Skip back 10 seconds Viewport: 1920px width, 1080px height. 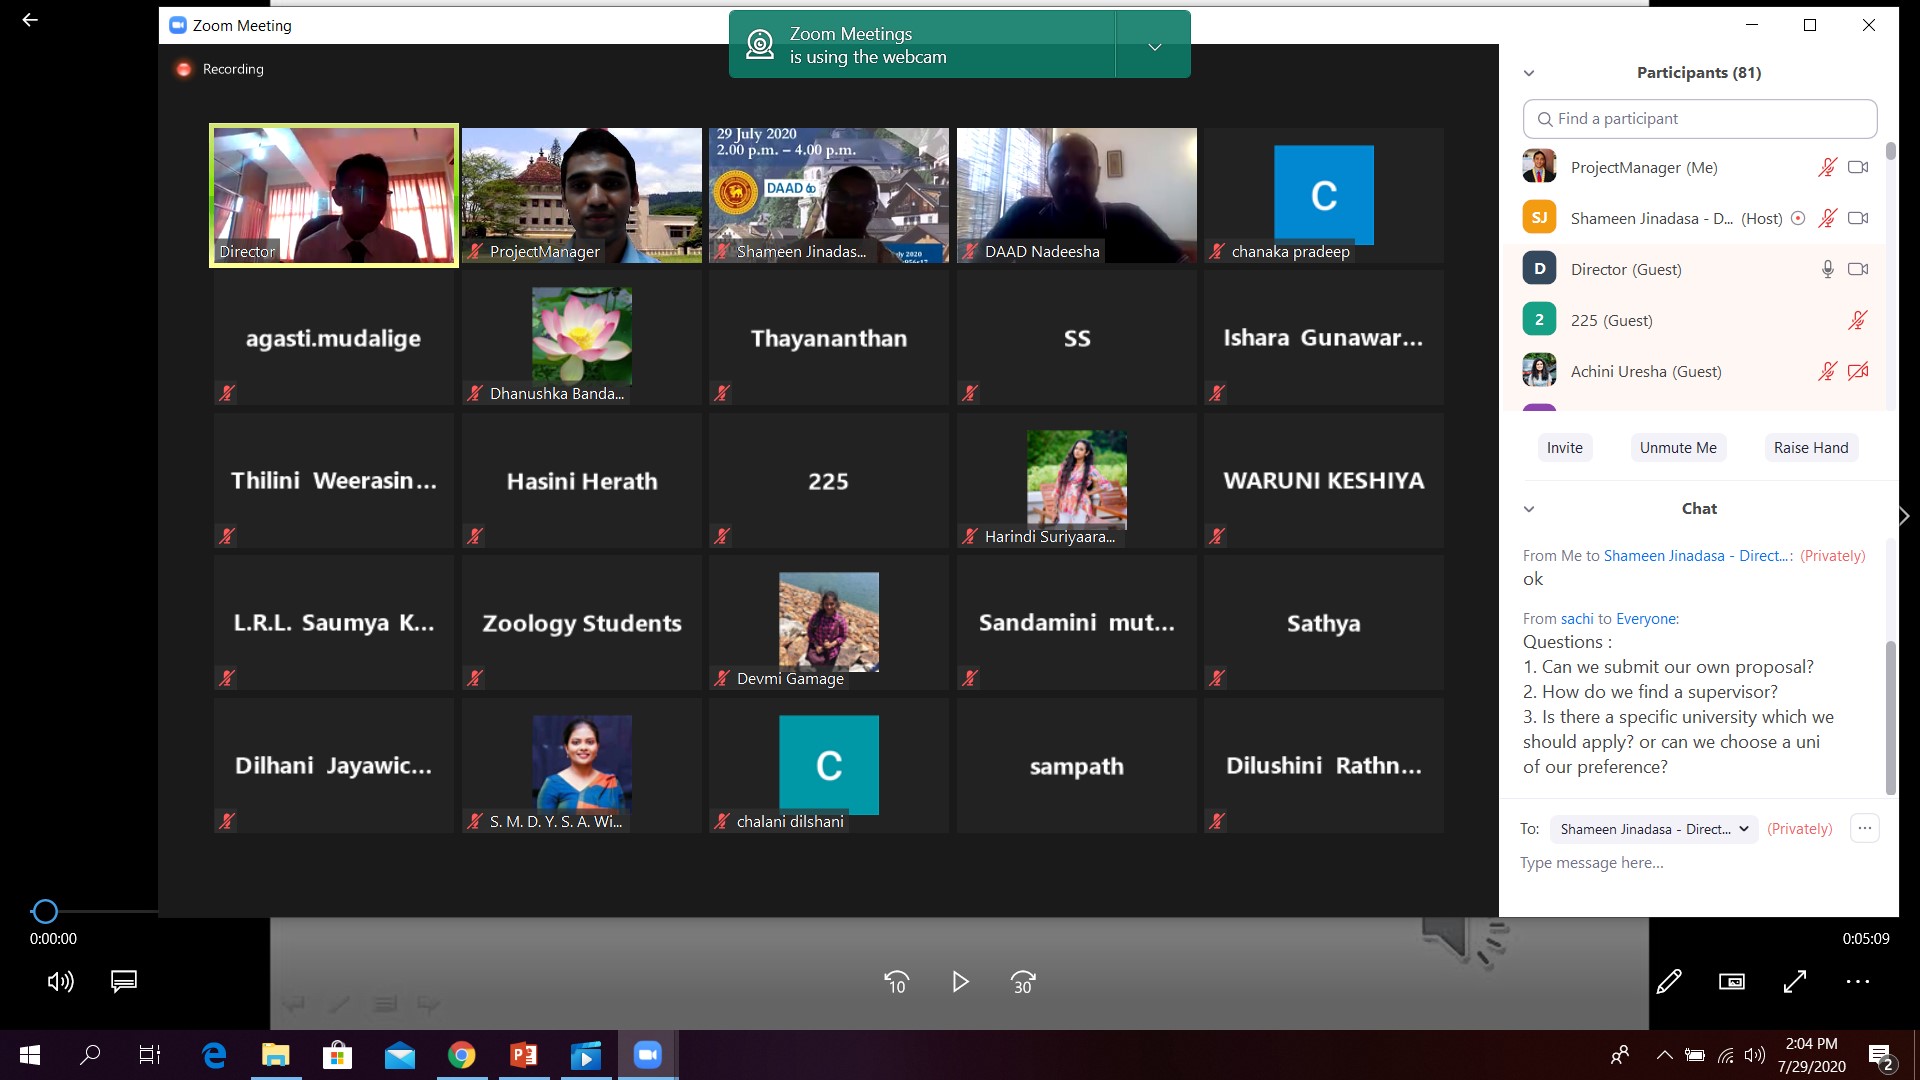pyautogui.click(x=897, y=982)
